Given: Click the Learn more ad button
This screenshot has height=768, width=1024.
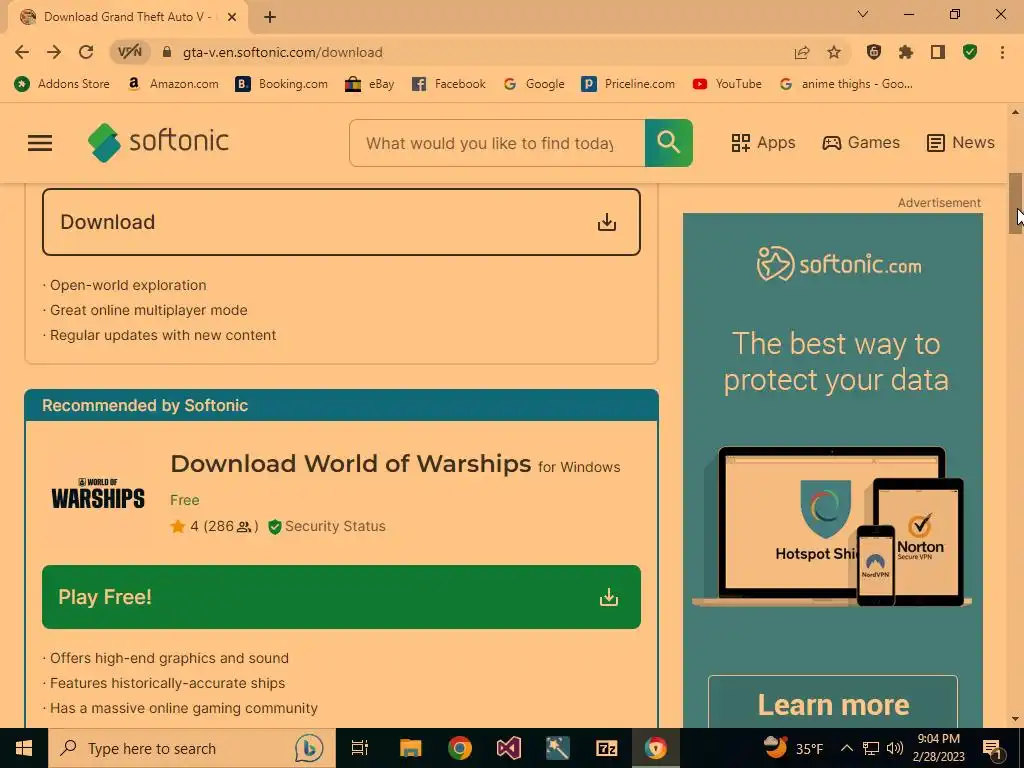Looking at the screenshot, I should click(833, 704).
